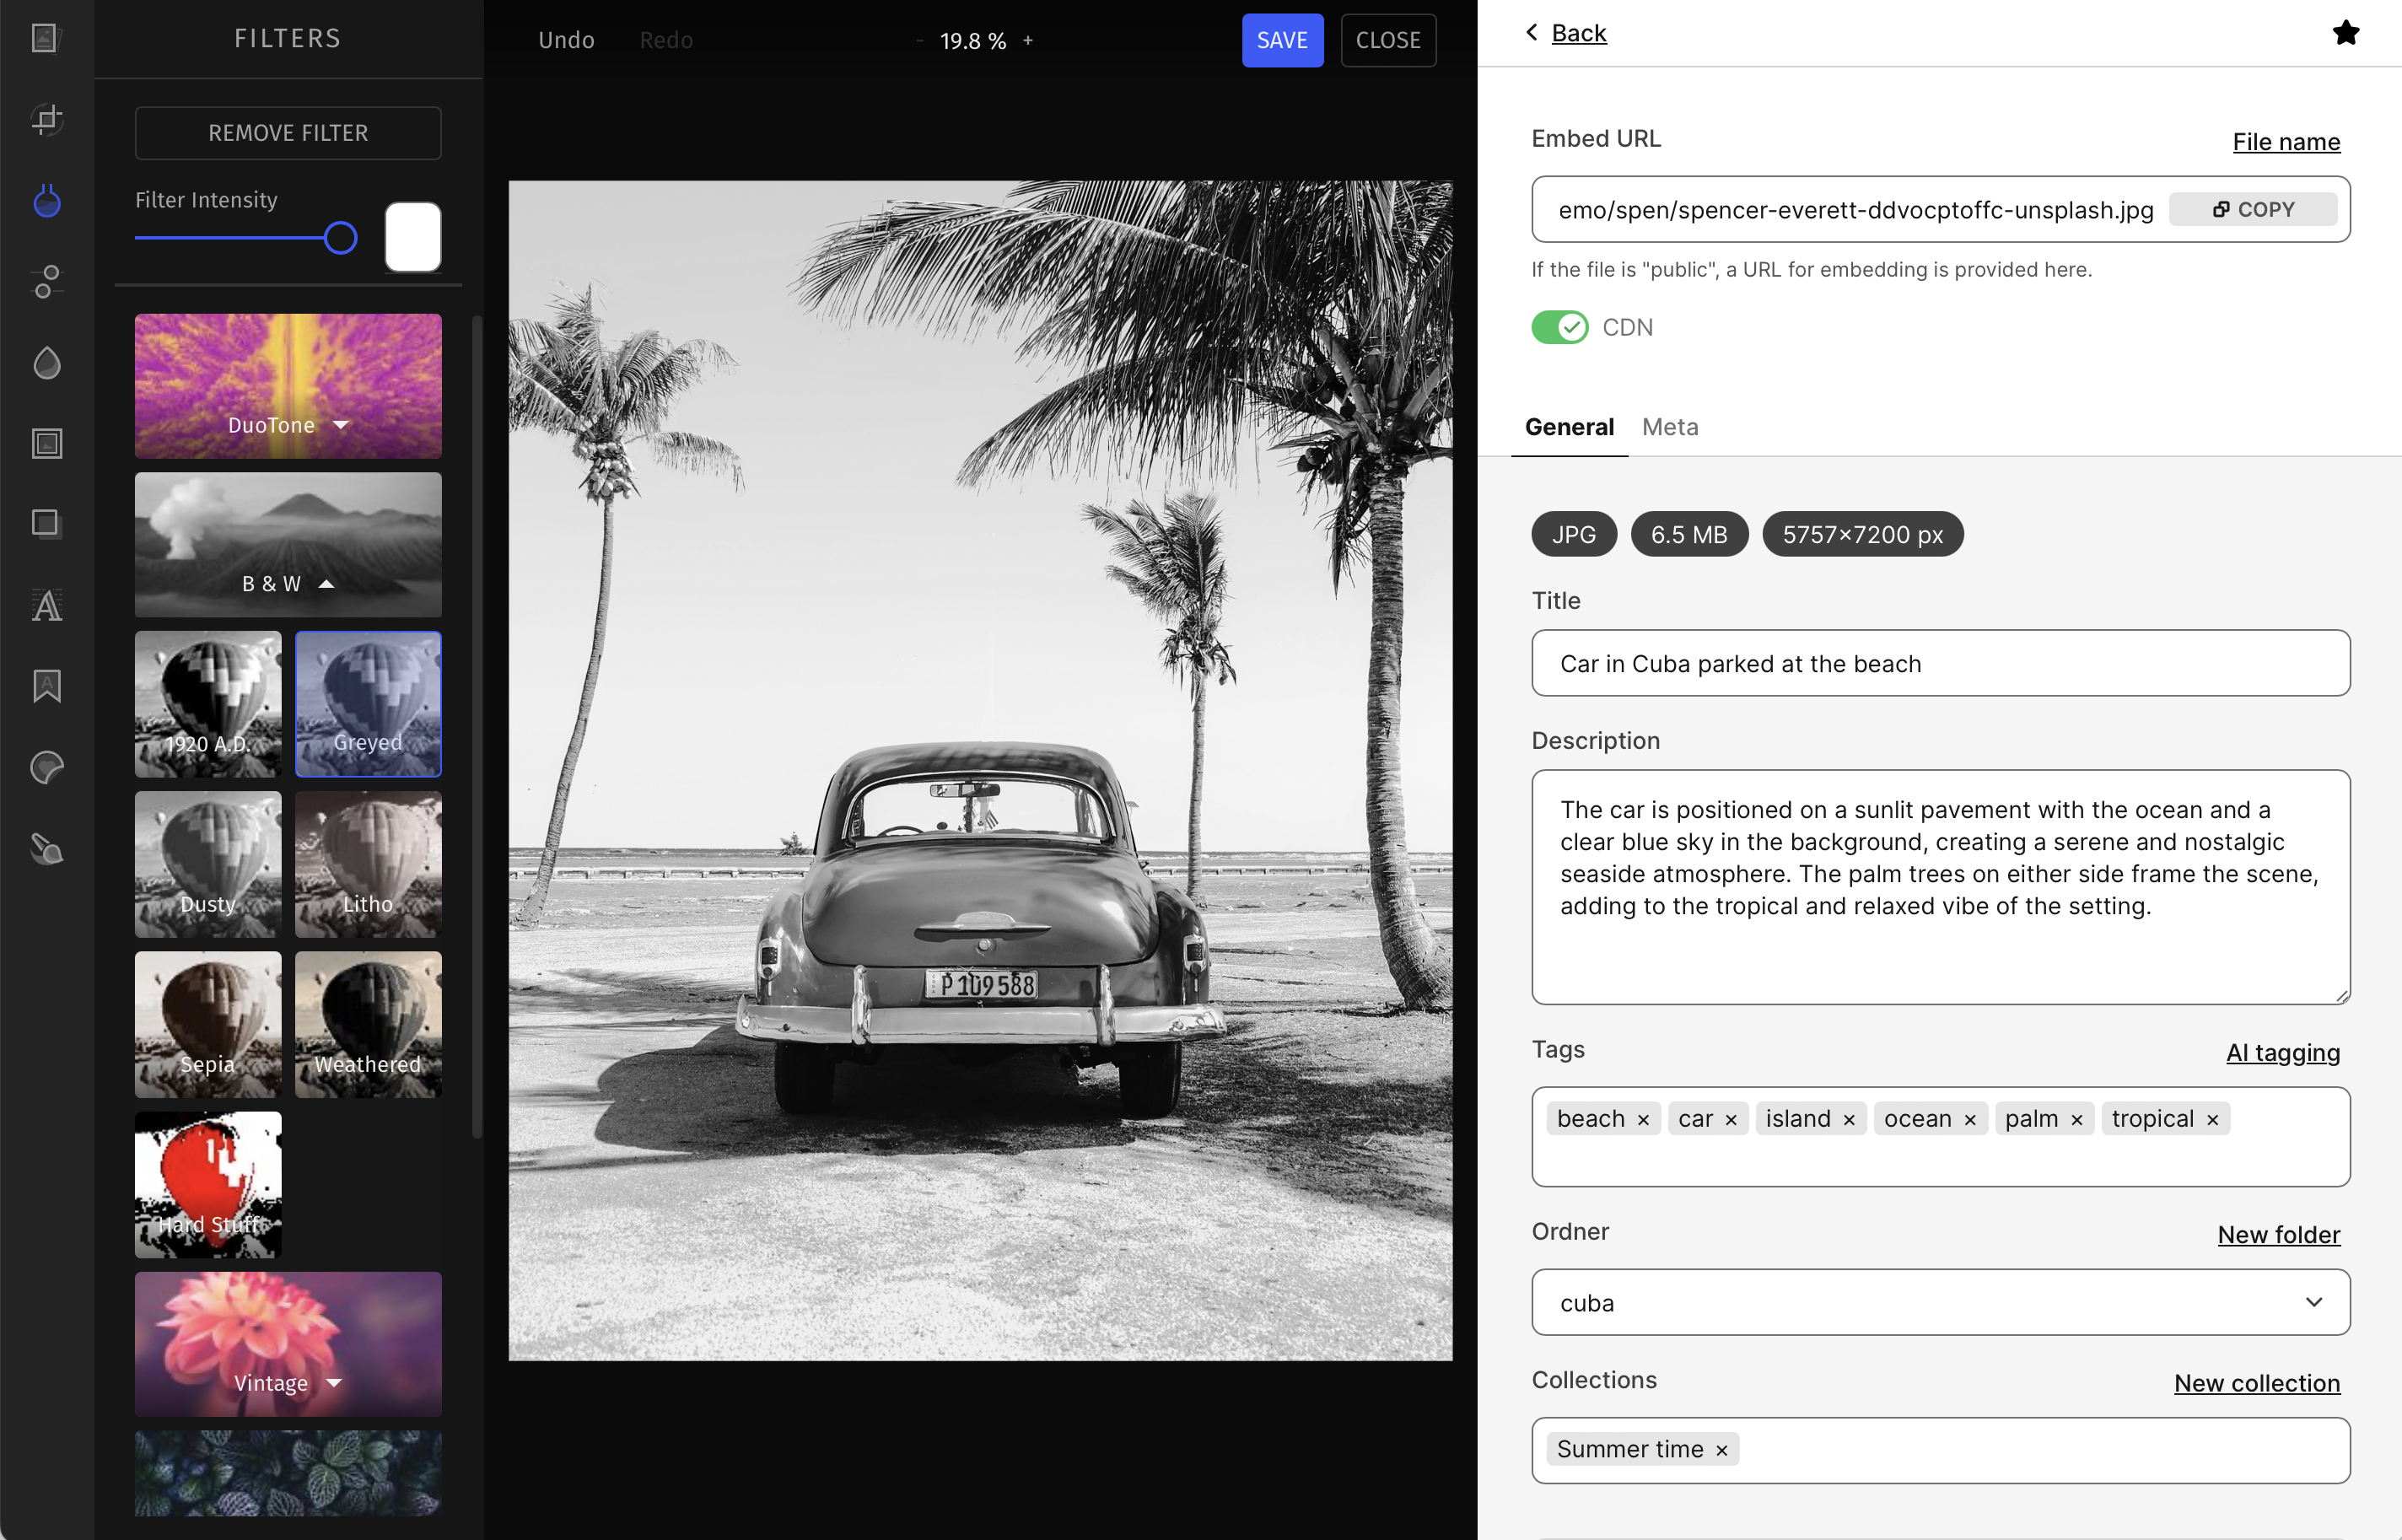The image size is (2402, 1540).
Task: Disable the CDN toggle
Action: click(x=1559, y=327)
